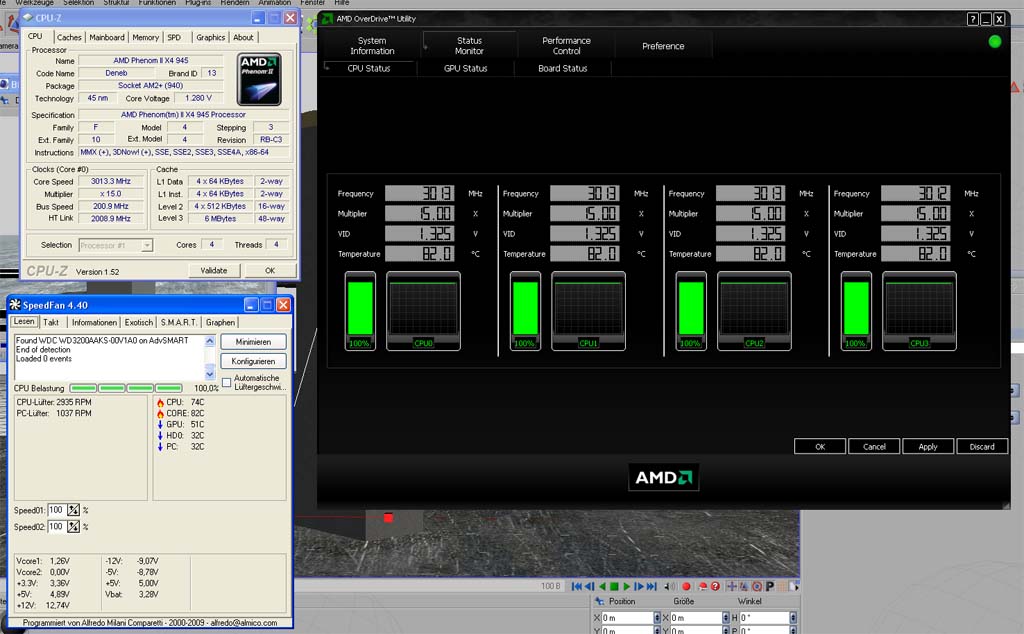Click the AMD logo at OverDrive bottom
The image size is (1024, 634).
coord(664,477)
